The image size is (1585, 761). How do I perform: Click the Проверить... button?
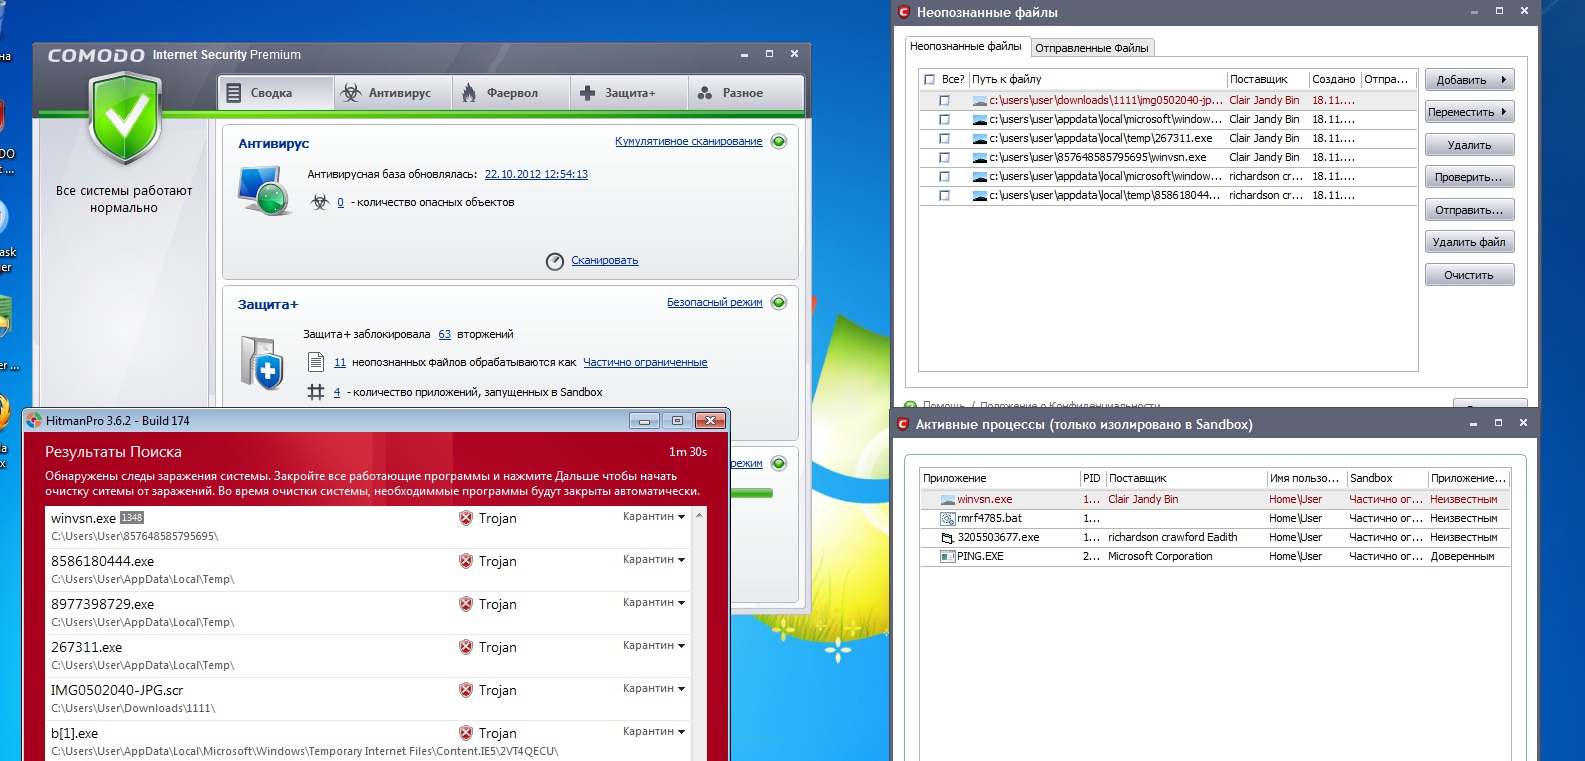click(1469, 177)
